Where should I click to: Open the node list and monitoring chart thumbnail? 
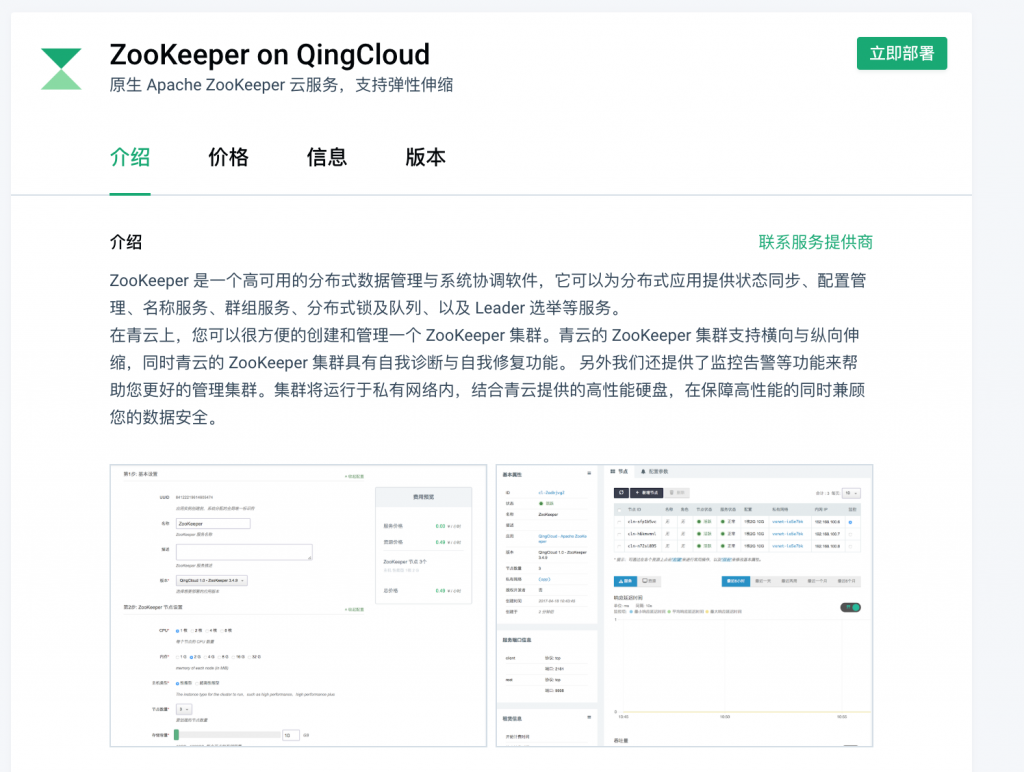684,605
